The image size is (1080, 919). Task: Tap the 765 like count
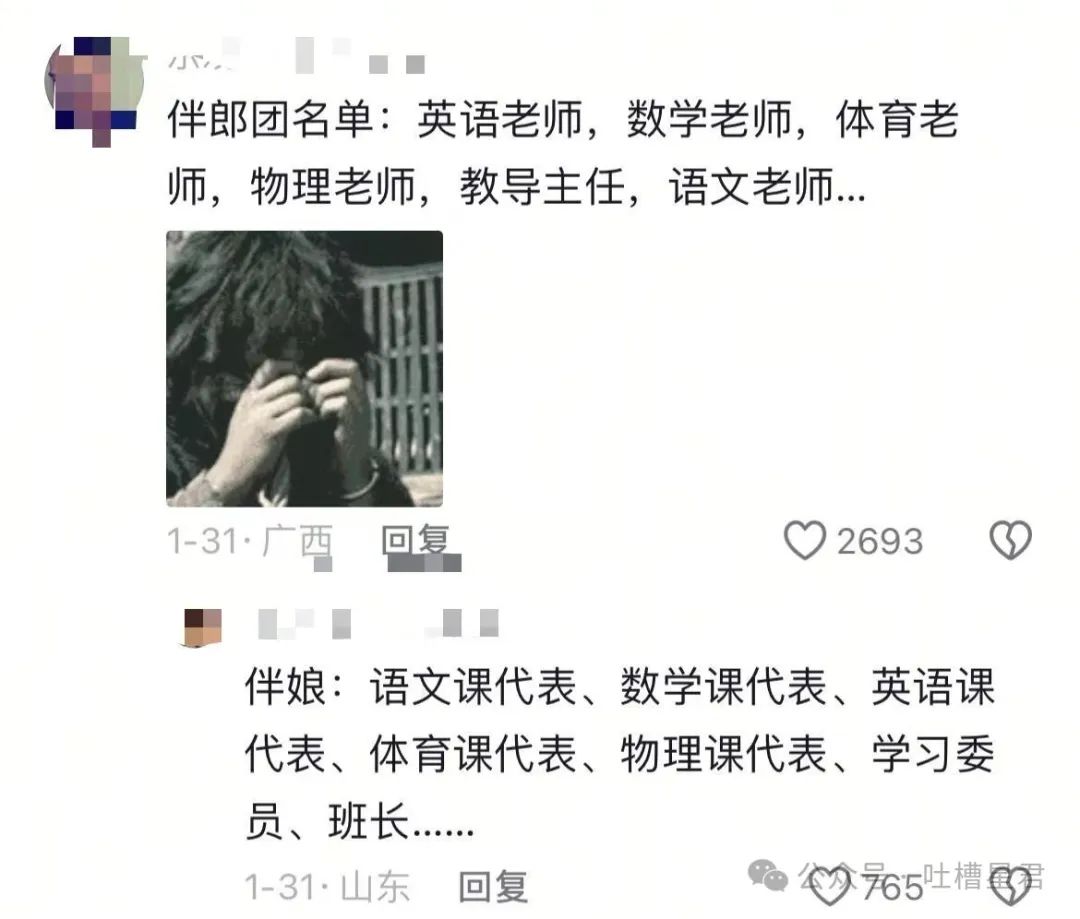click(x=892, y=887)
